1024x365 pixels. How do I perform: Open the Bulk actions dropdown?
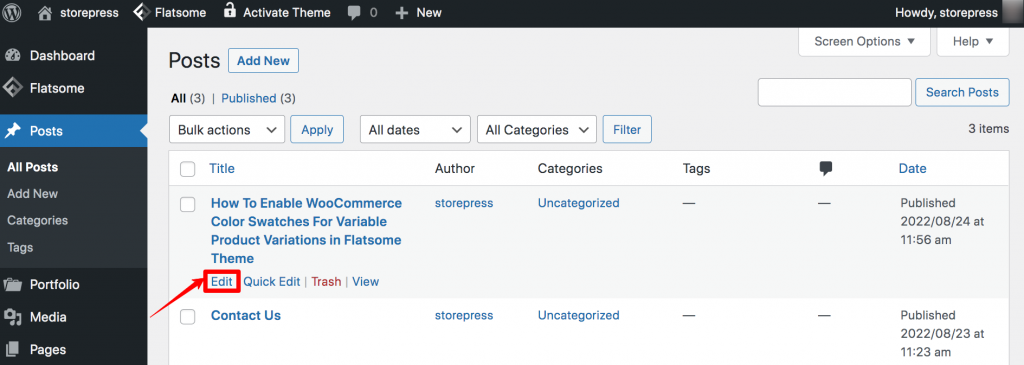coord(227,130)
